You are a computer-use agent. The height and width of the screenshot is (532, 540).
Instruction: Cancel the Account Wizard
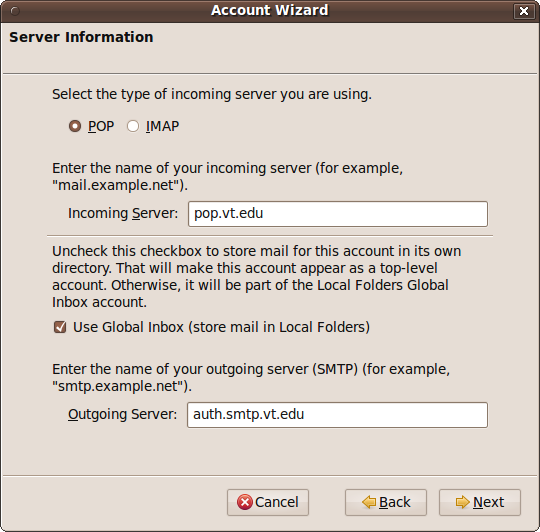point(268,502)
